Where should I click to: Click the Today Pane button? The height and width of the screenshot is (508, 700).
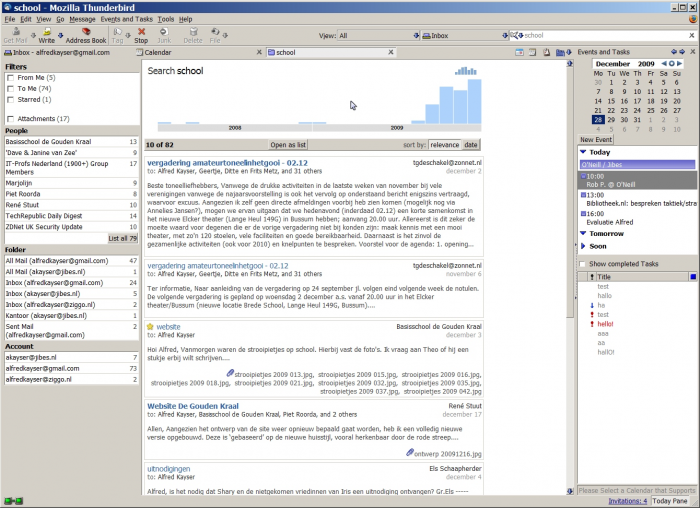(670, 501)
